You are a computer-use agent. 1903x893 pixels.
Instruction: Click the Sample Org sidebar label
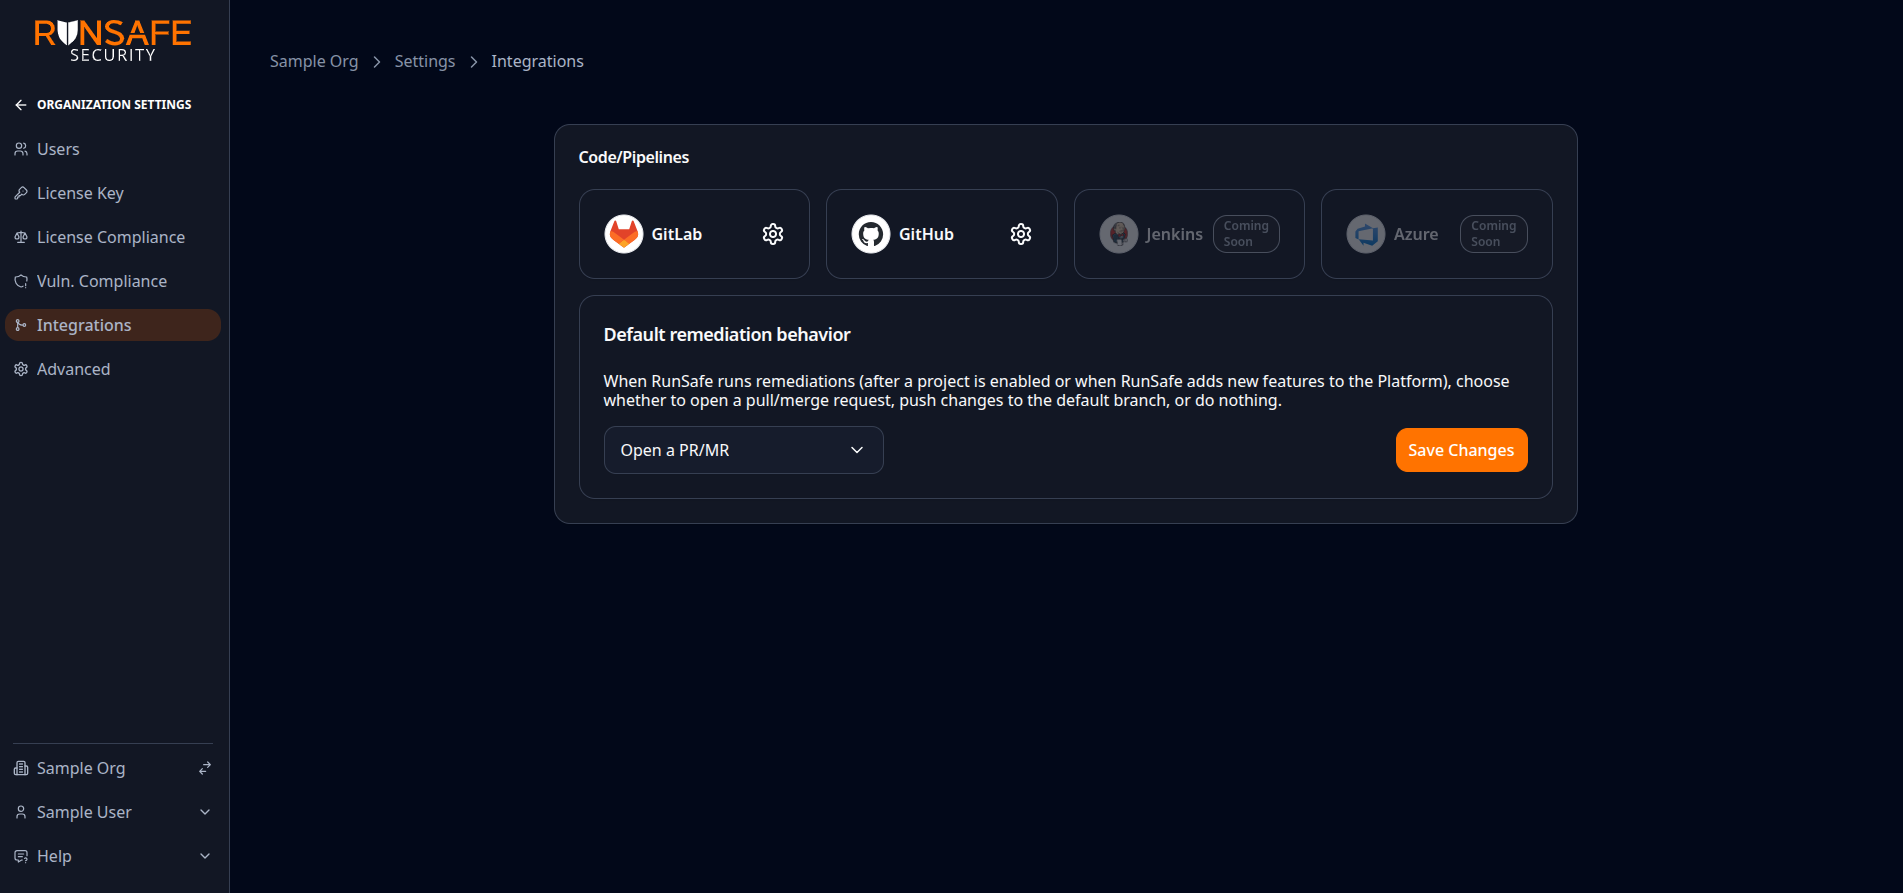pyautogui.click(x=81, y=768)
